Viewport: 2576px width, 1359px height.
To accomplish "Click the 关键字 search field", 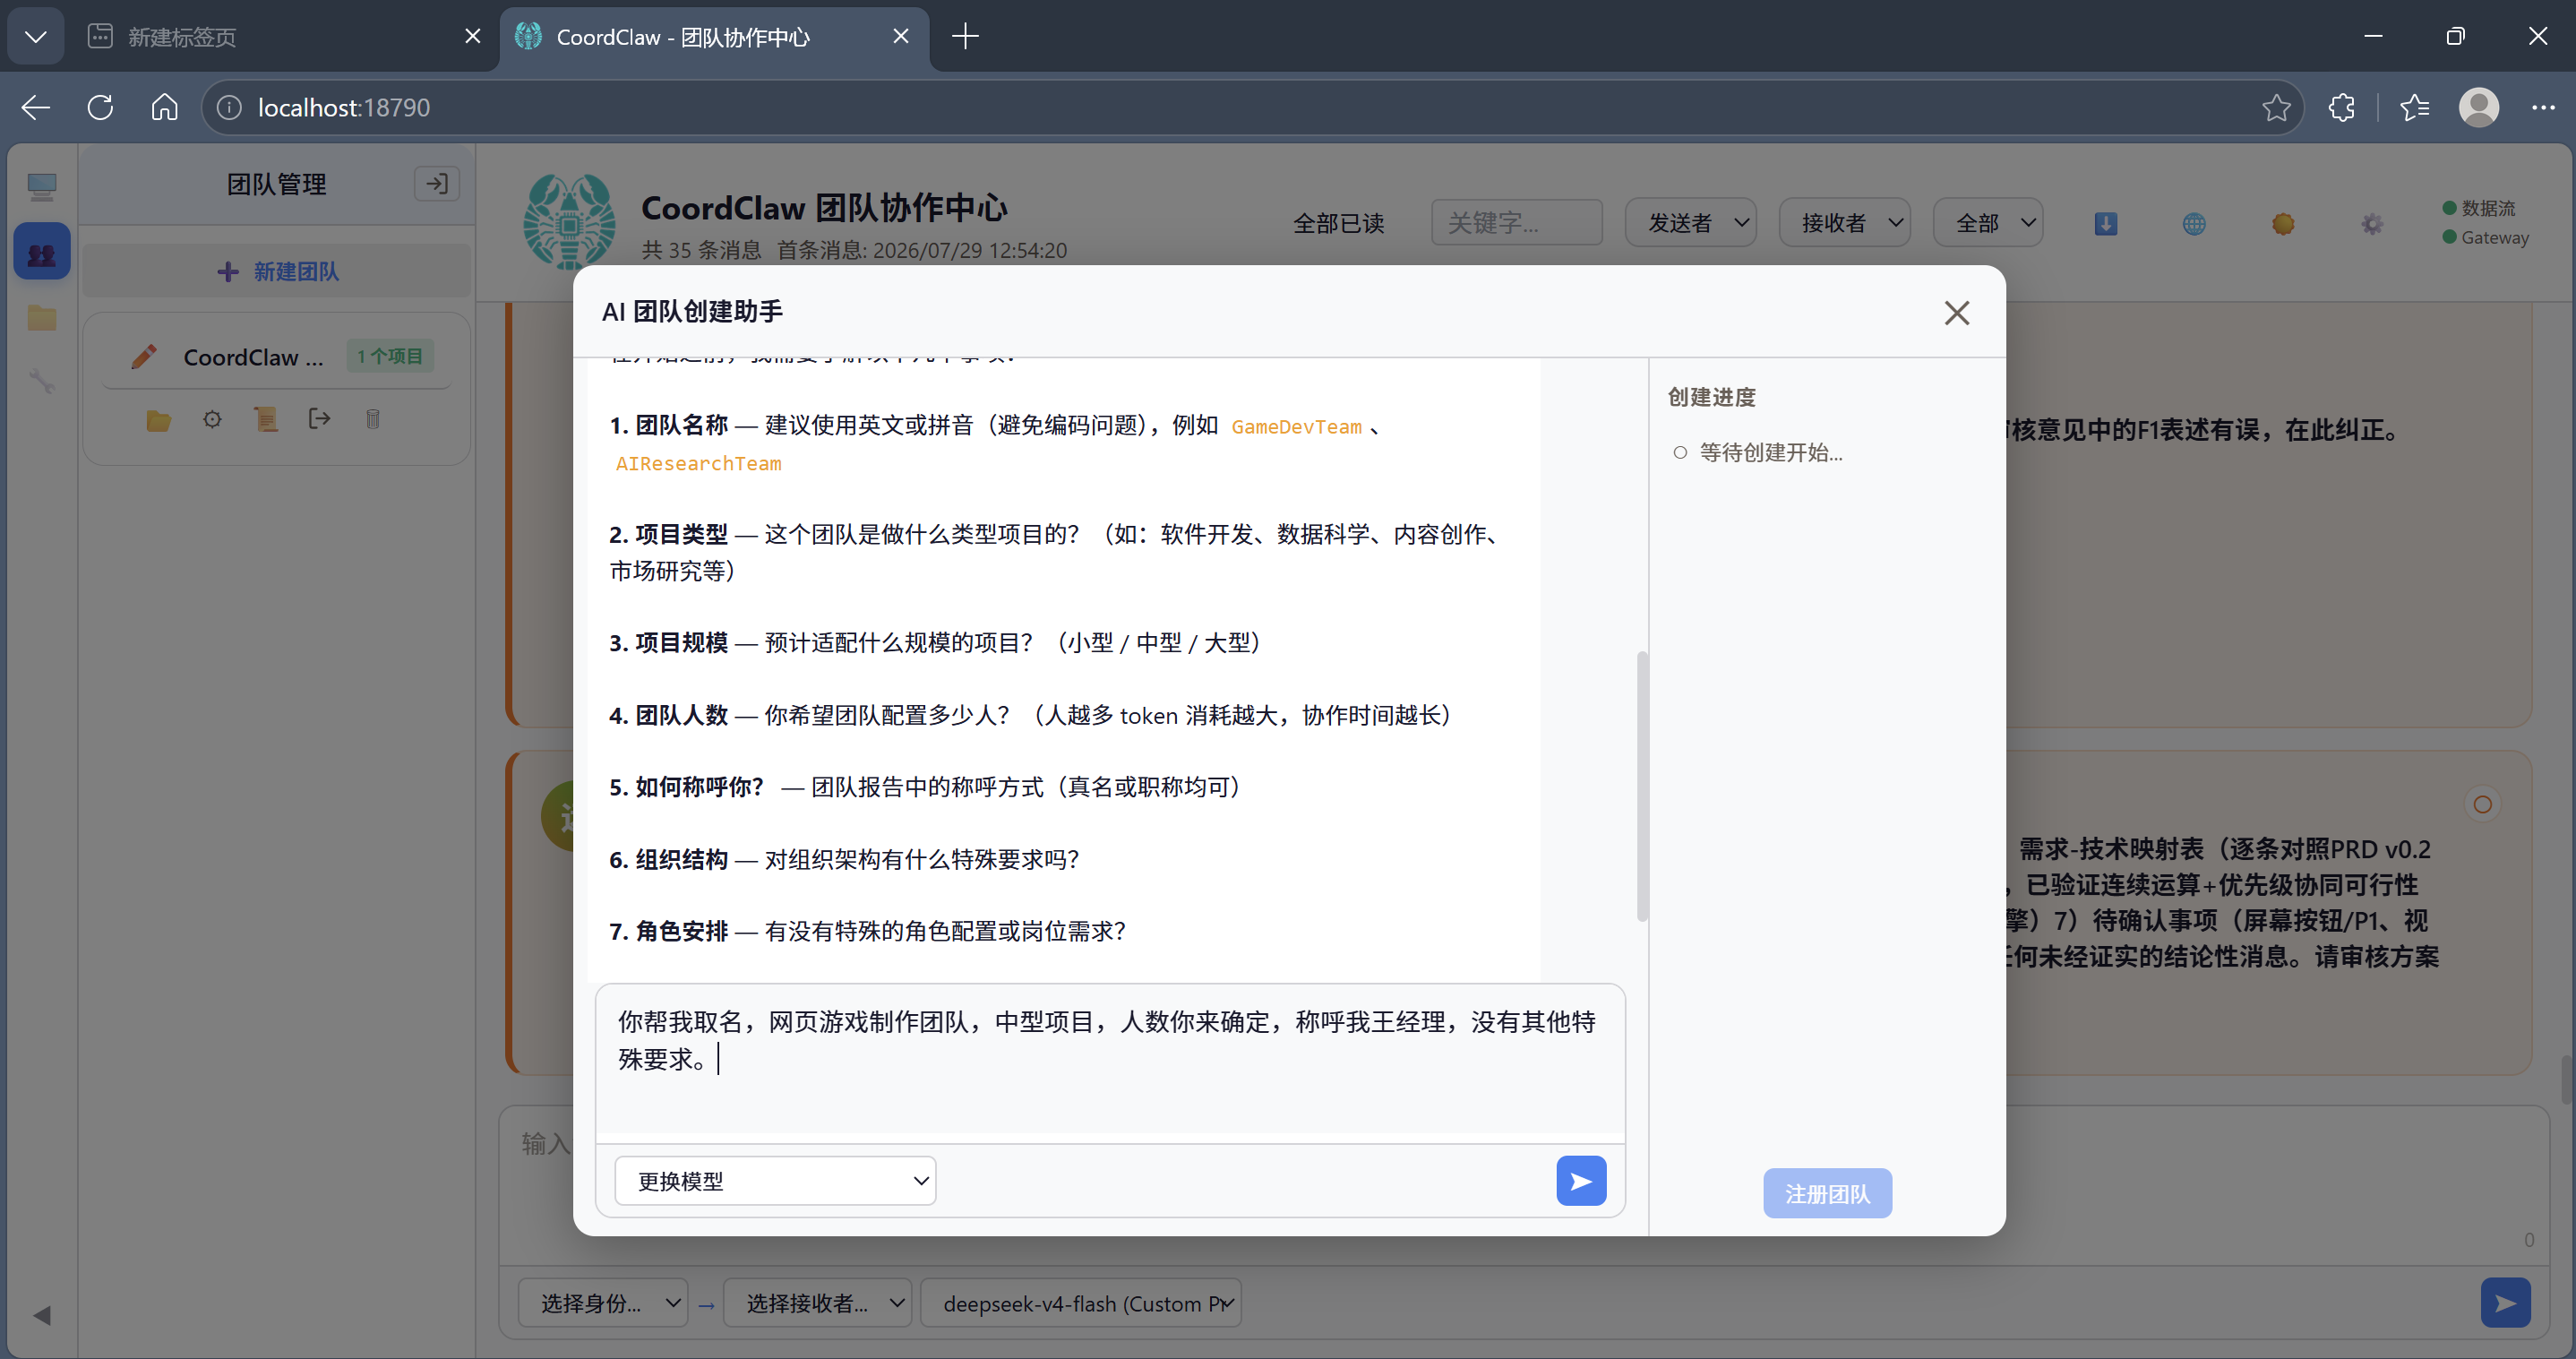I will [x=1516, y=222].
